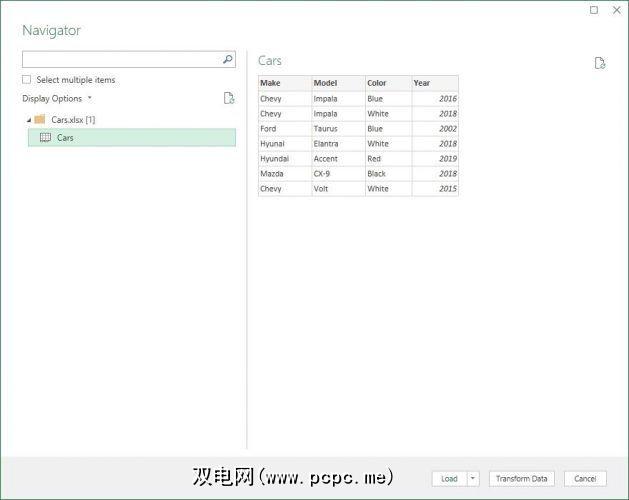Close the Navigator dialog
The width and height of the screenshot is (629, 500).
pyautogui.click(x=617, y=10)
